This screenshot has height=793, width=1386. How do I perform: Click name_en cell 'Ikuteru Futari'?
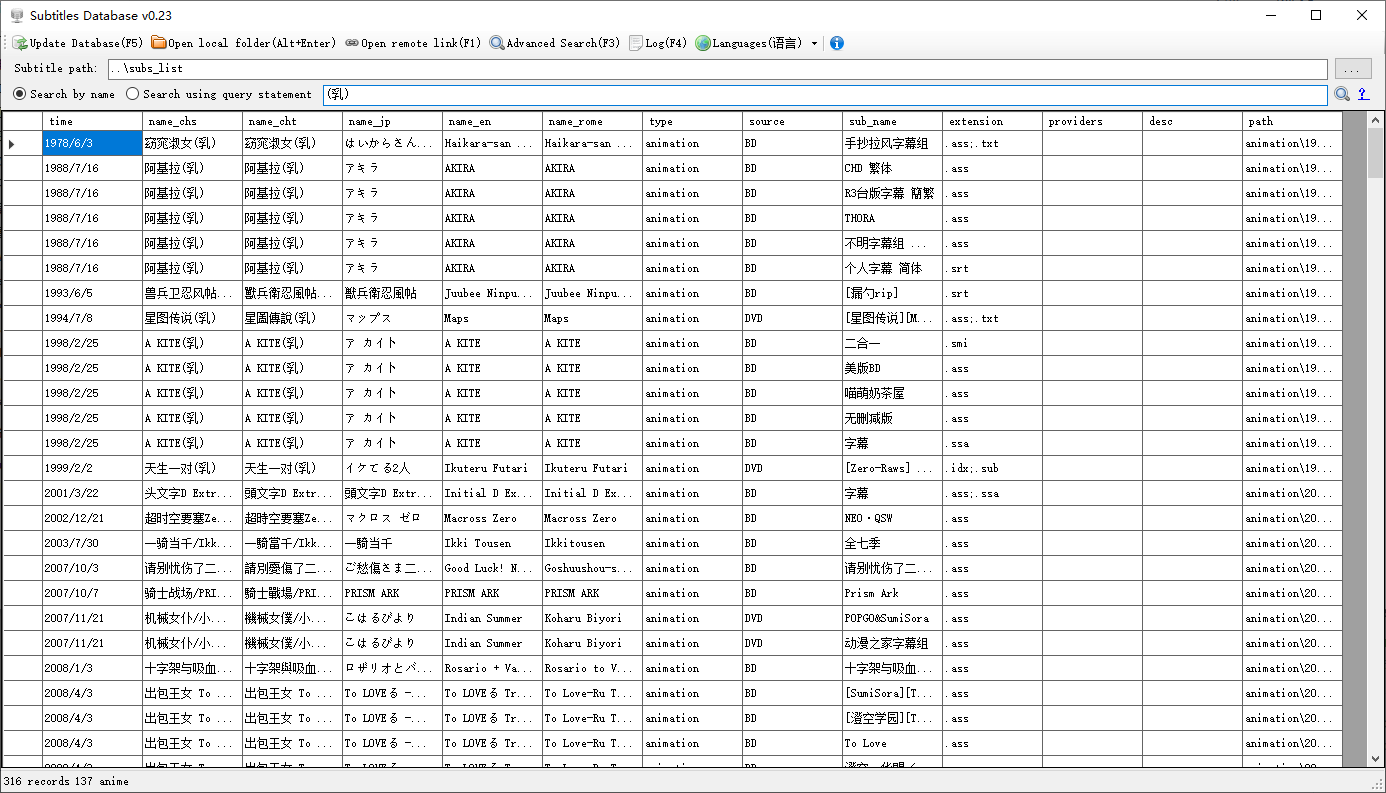click(x=492, y=468)
